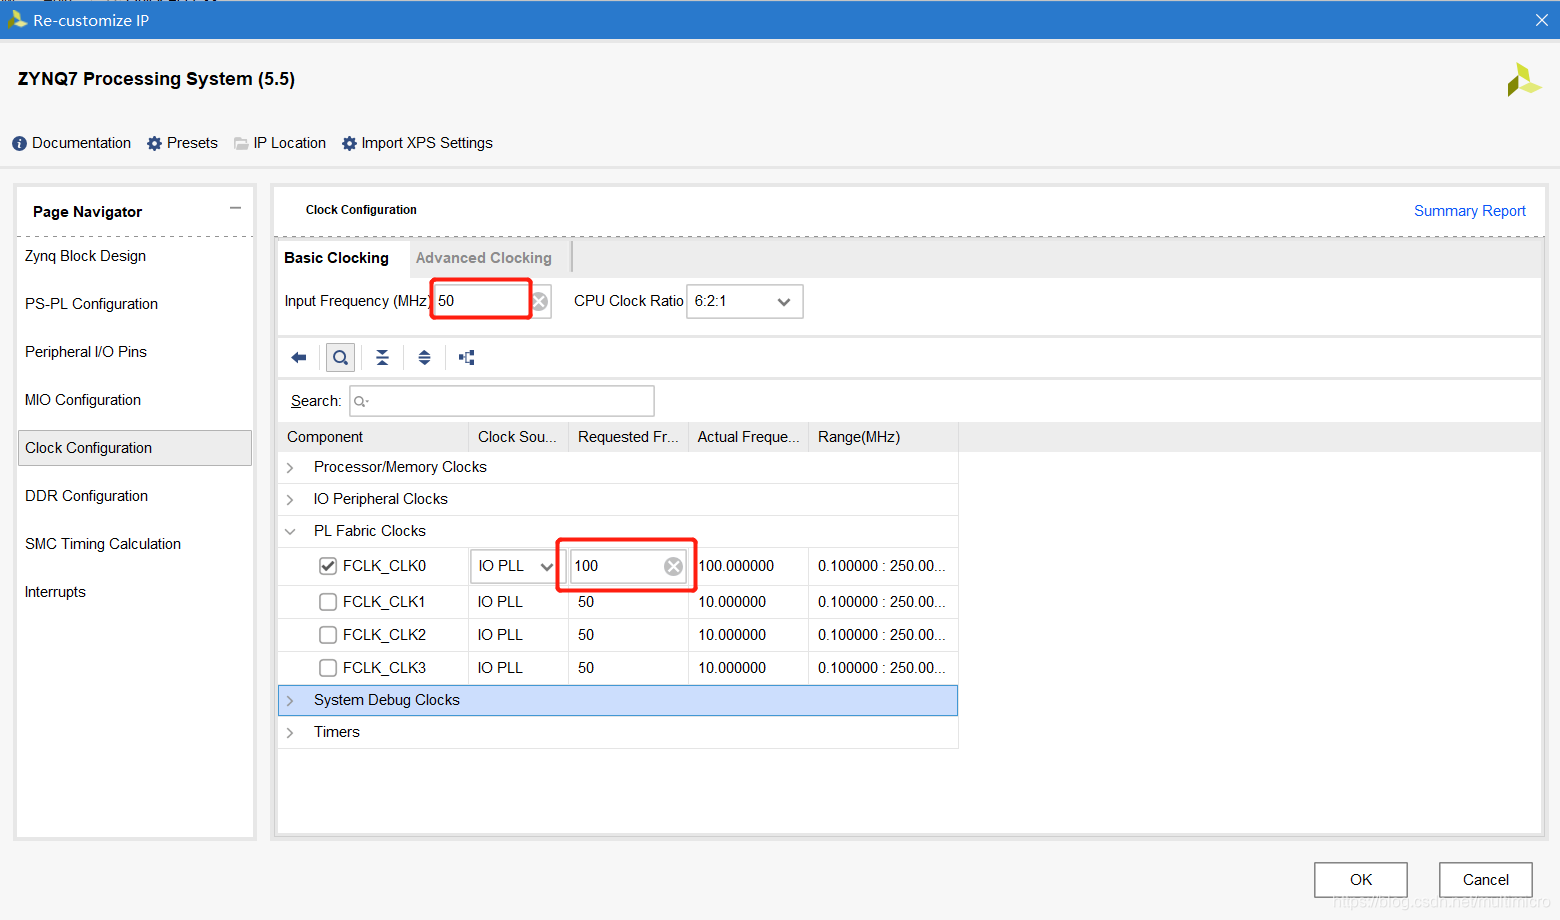Expand the IO Peripheral Clocks group
The image size is (1560, 920).
coord(290,499)
